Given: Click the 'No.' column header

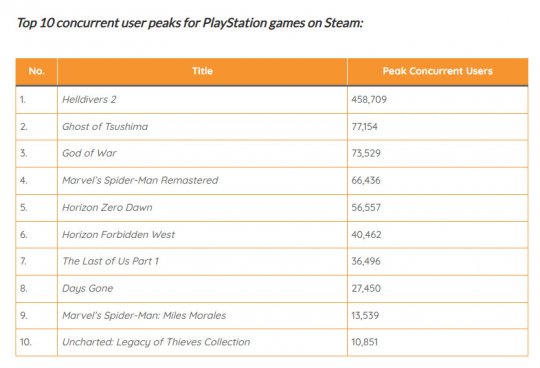Looking at the screenshot, I should [x=37, y=71].
